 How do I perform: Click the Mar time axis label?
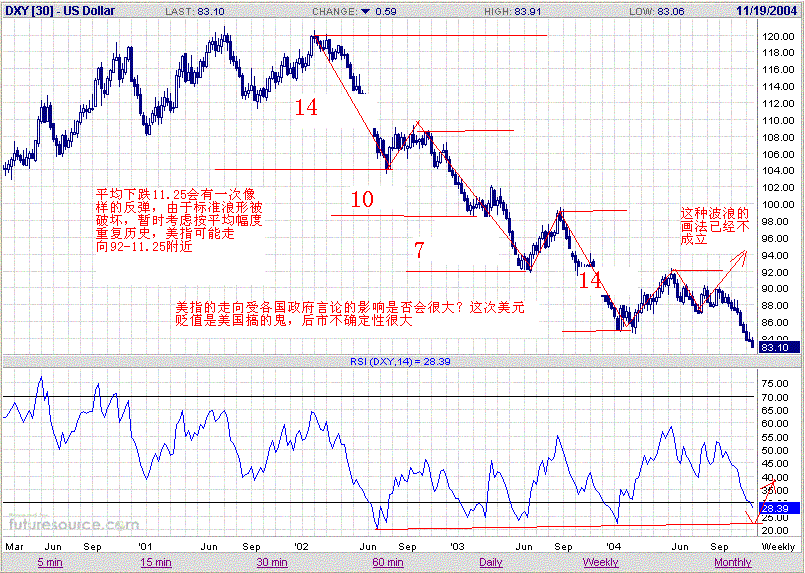(x=14, y=546)
